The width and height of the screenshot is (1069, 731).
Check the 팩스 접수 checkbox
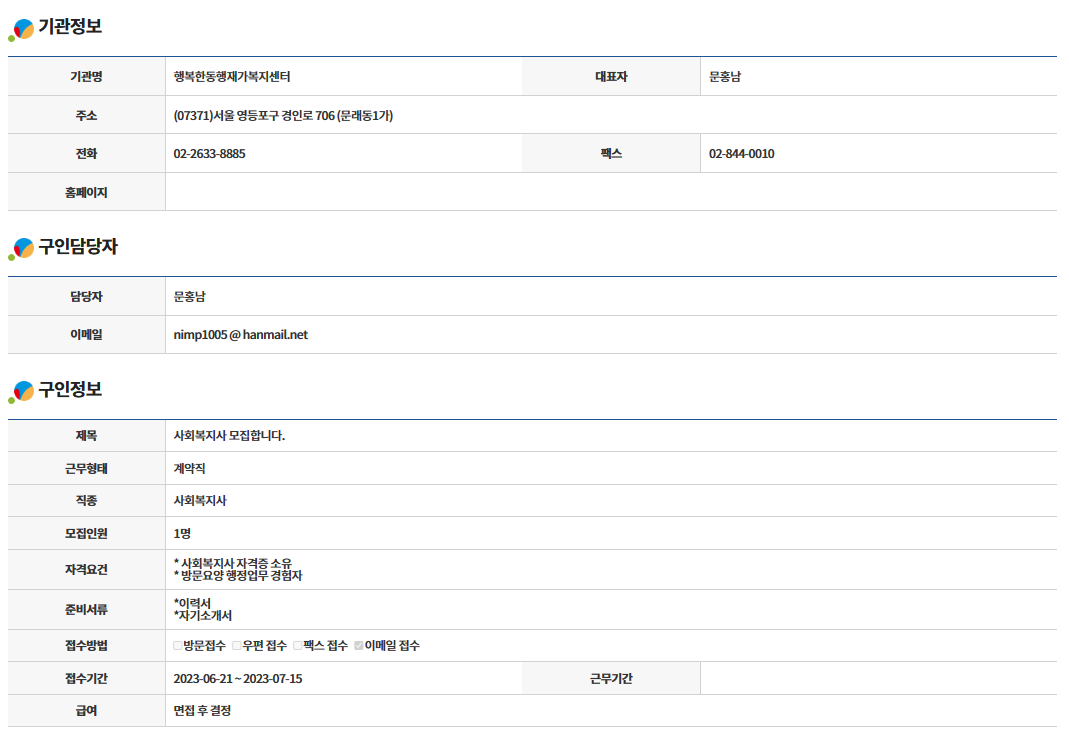click(x=298, y=646)
